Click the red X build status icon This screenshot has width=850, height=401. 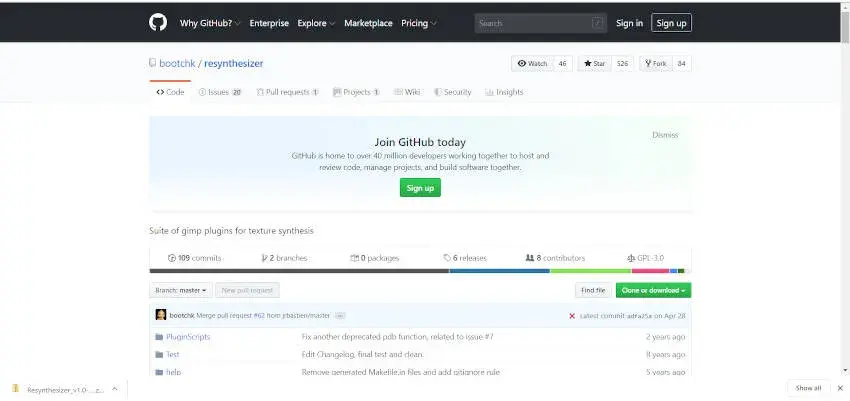click(x=572, y=315)
